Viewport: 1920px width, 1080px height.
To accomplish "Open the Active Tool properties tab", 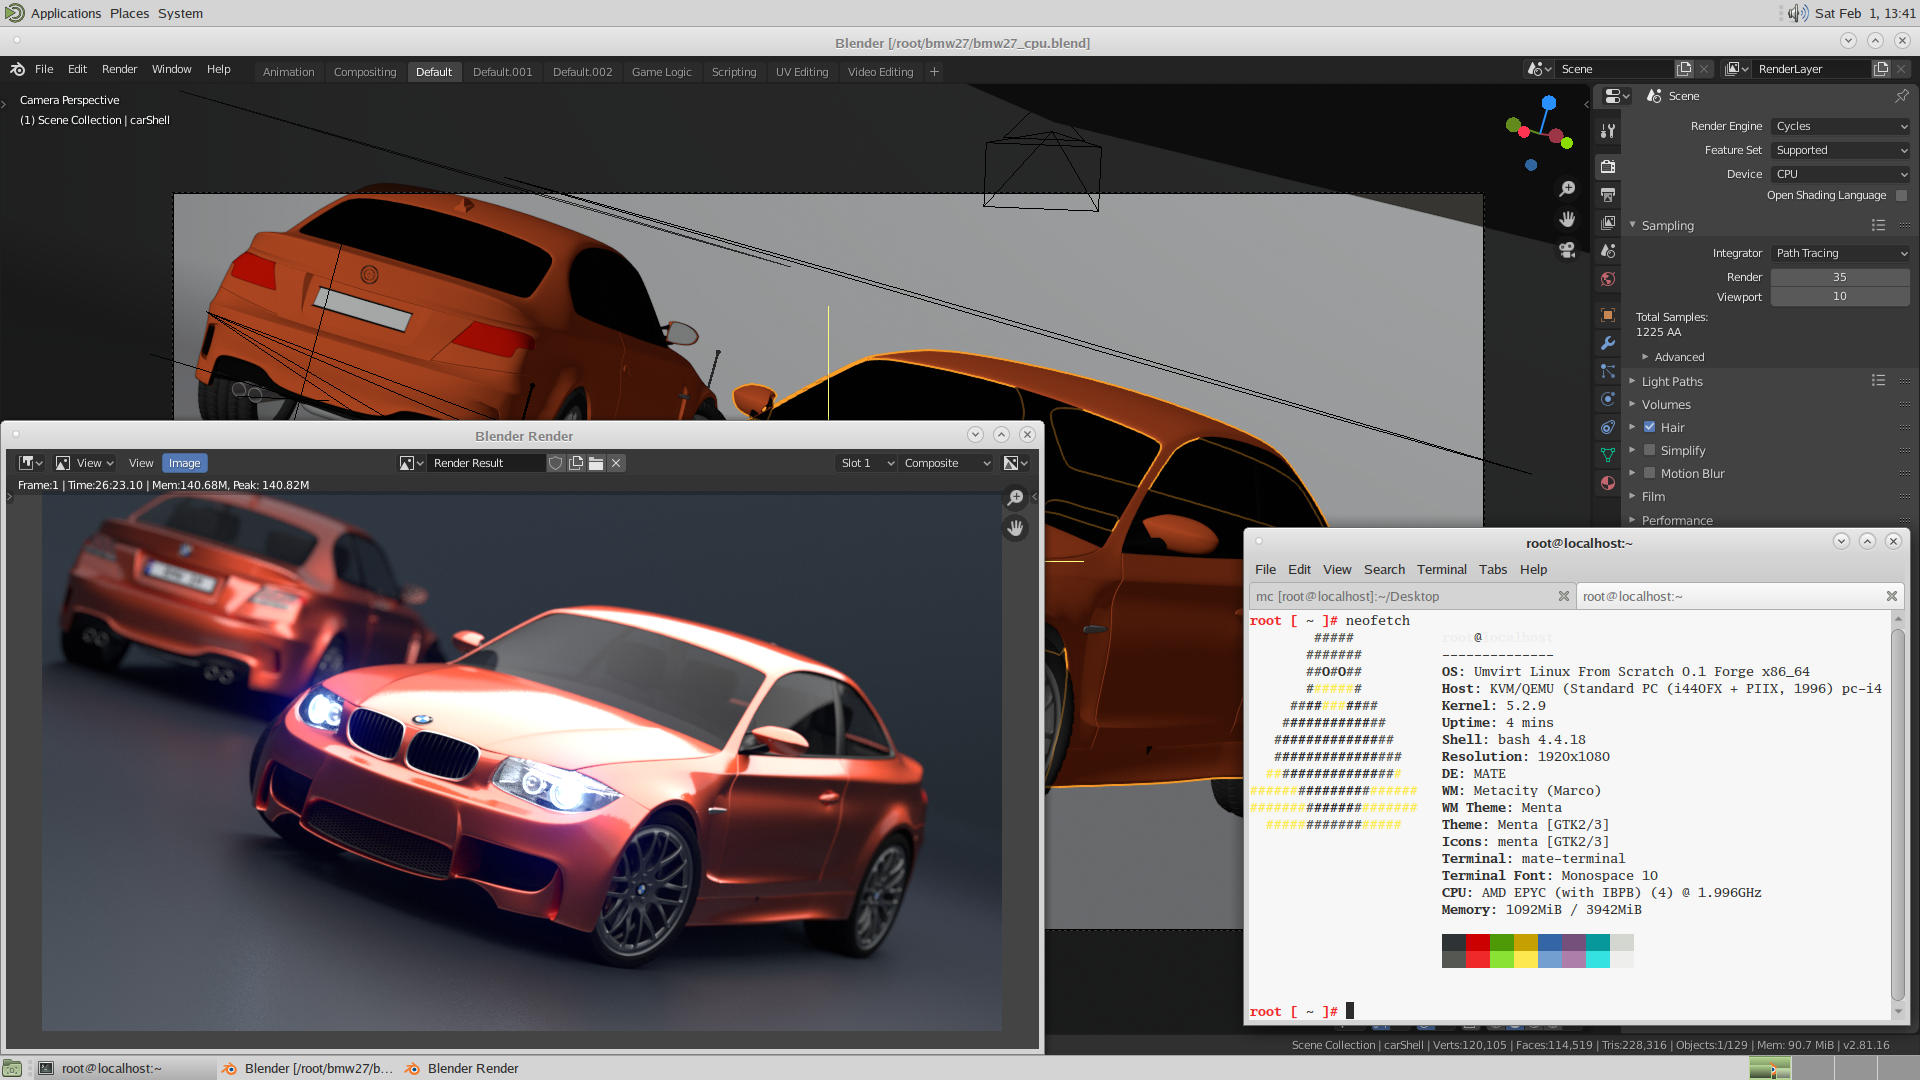I will 1608,131.
